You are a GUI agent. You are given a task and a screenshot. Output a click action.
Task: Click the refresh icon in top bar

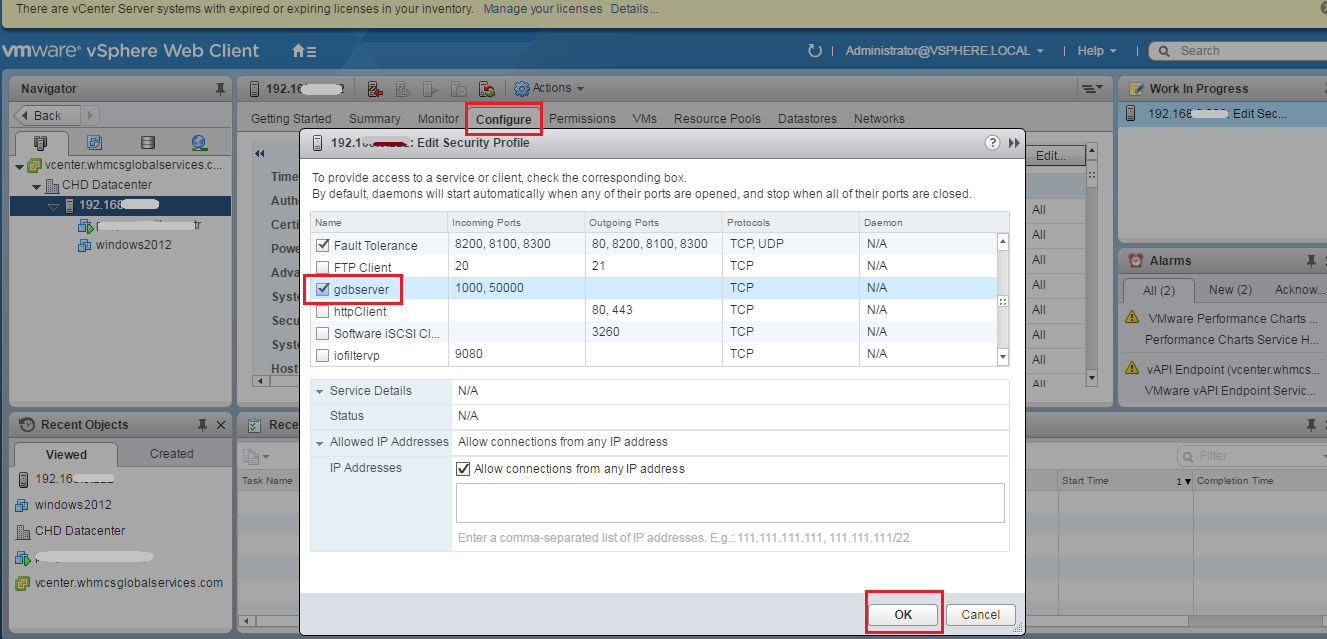(814, 51)
